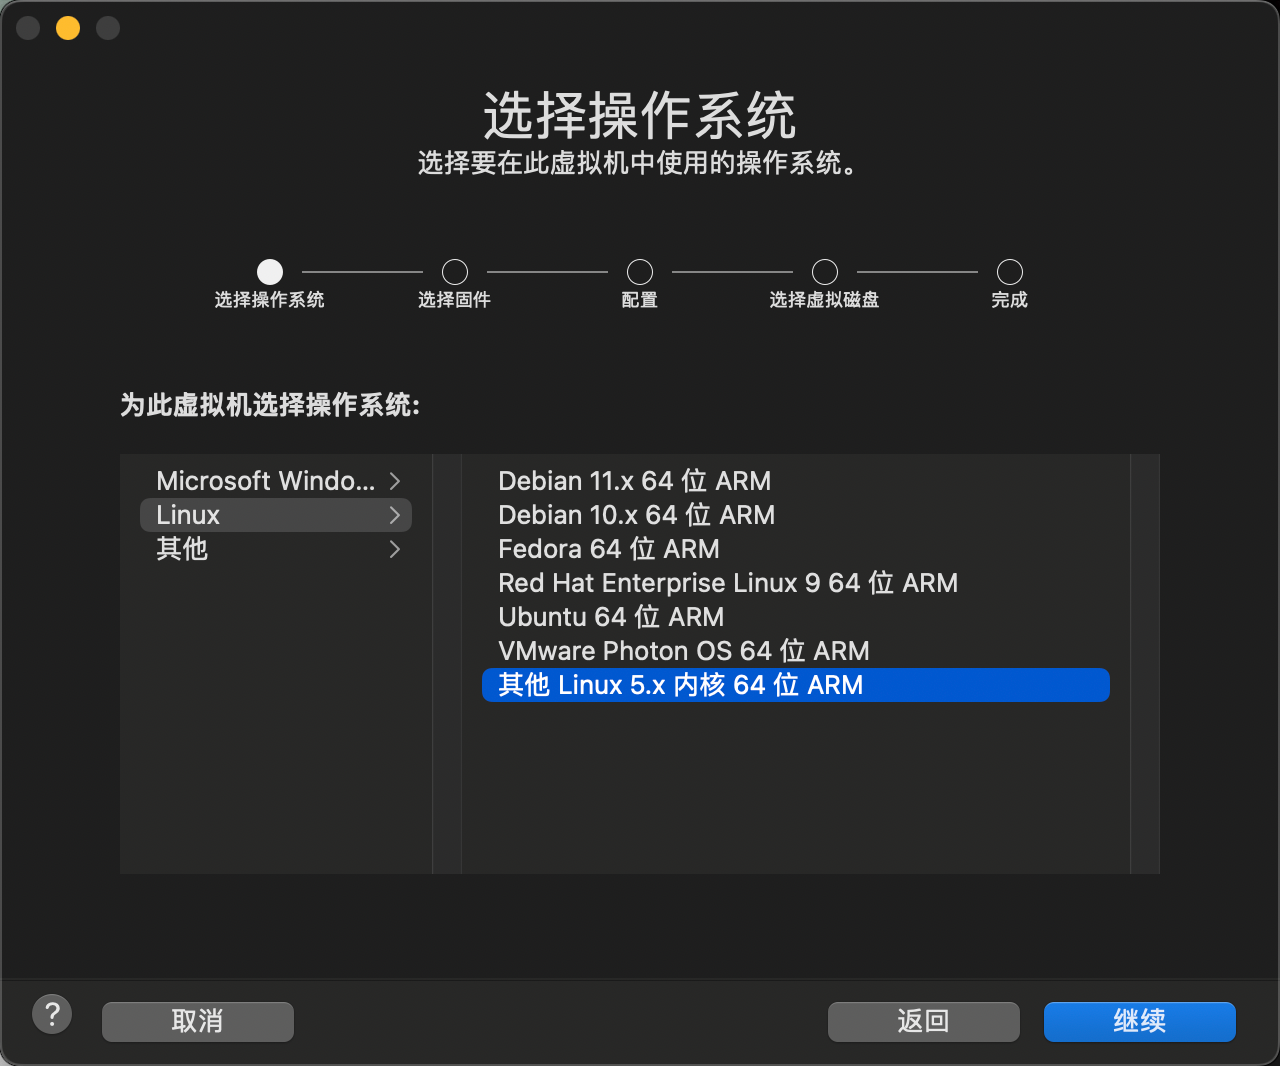Click the 完成 step circle
This screenshot has height=1066, width=1280.
1009,270
